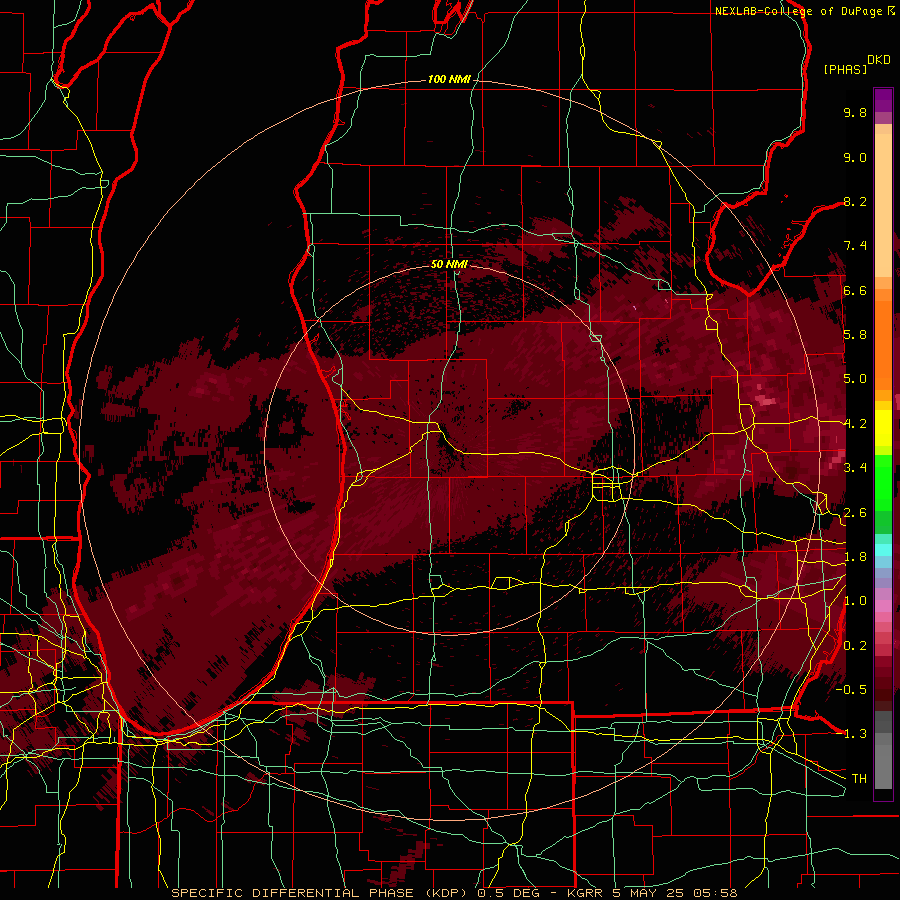Click the 6.6 value on the scale
This screenshot has width=900, height=900.
[x=855, y=290]
